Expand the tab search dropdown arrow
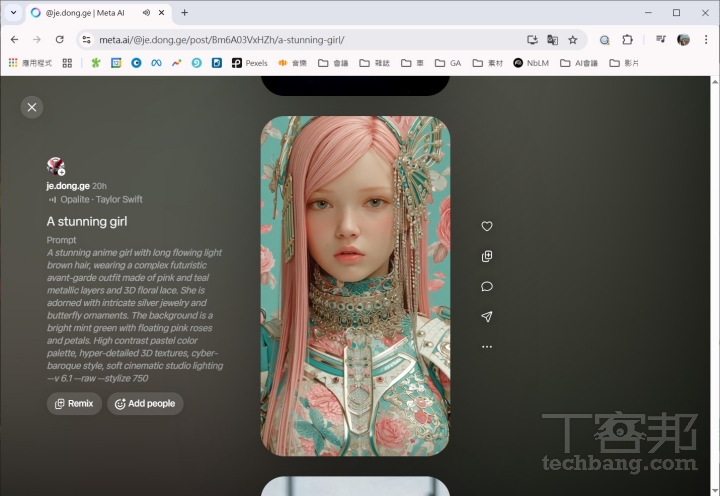Screen dimensions: 720x496 pos(14,13)
